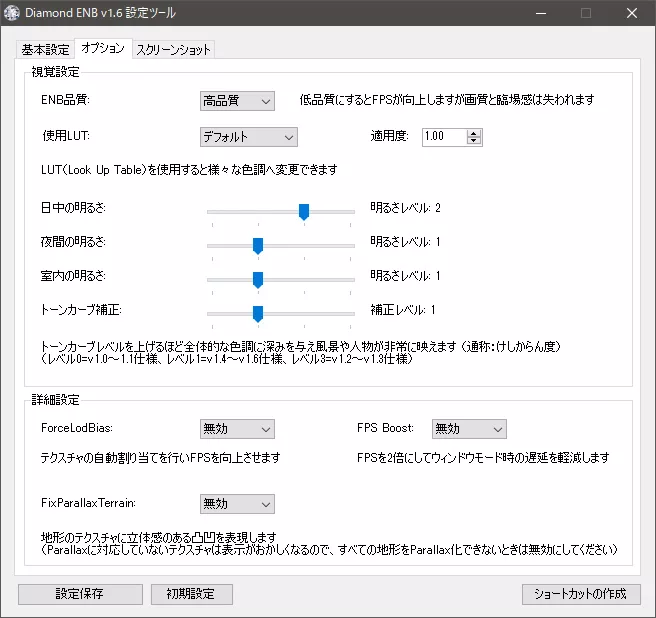
Task: Click the 適用度 value field showing 1.00
Action: coord(444,136)
